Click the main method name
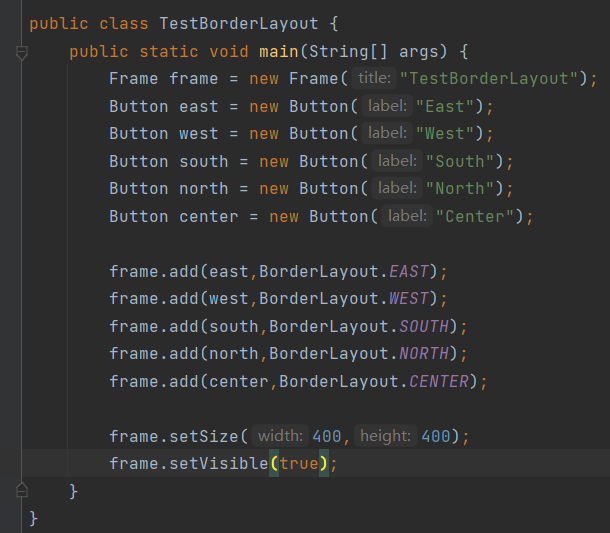The image size is (610, 533). click(279, 52)
